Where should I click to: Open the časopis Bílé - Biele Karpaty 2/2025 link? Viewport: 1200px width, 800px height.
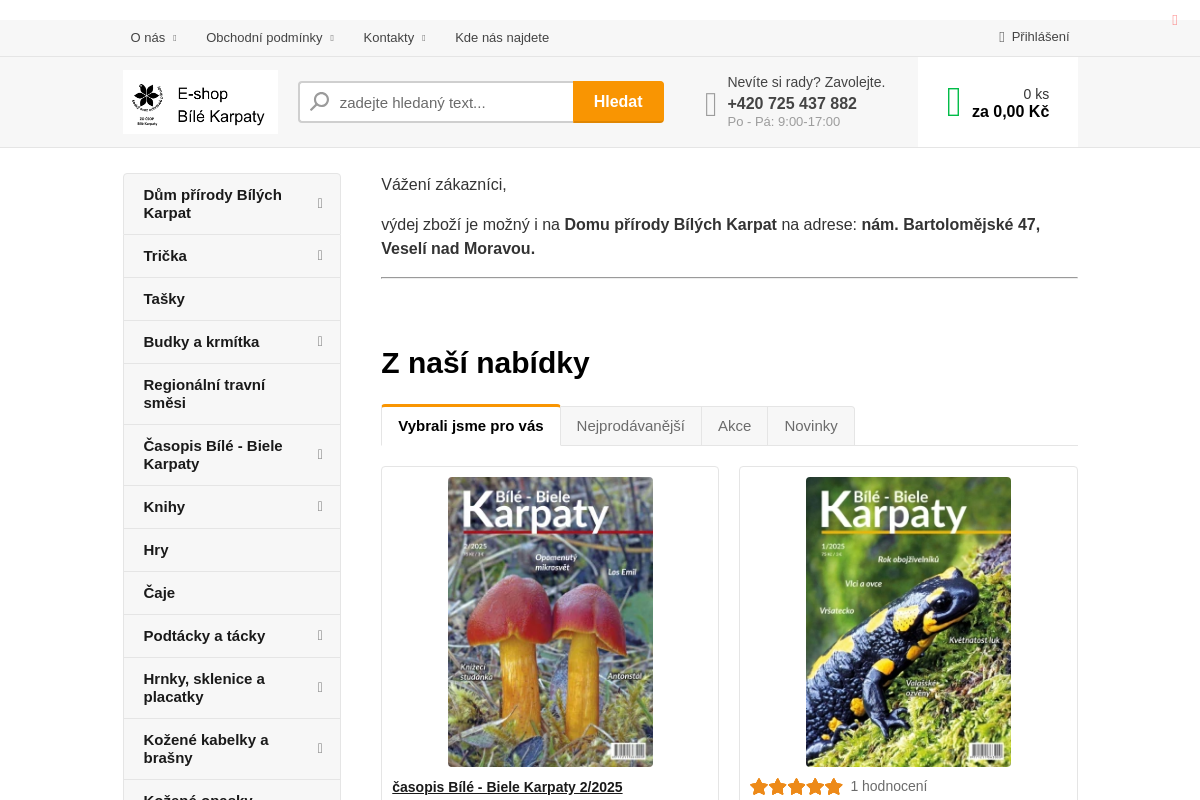click(507, 787)
